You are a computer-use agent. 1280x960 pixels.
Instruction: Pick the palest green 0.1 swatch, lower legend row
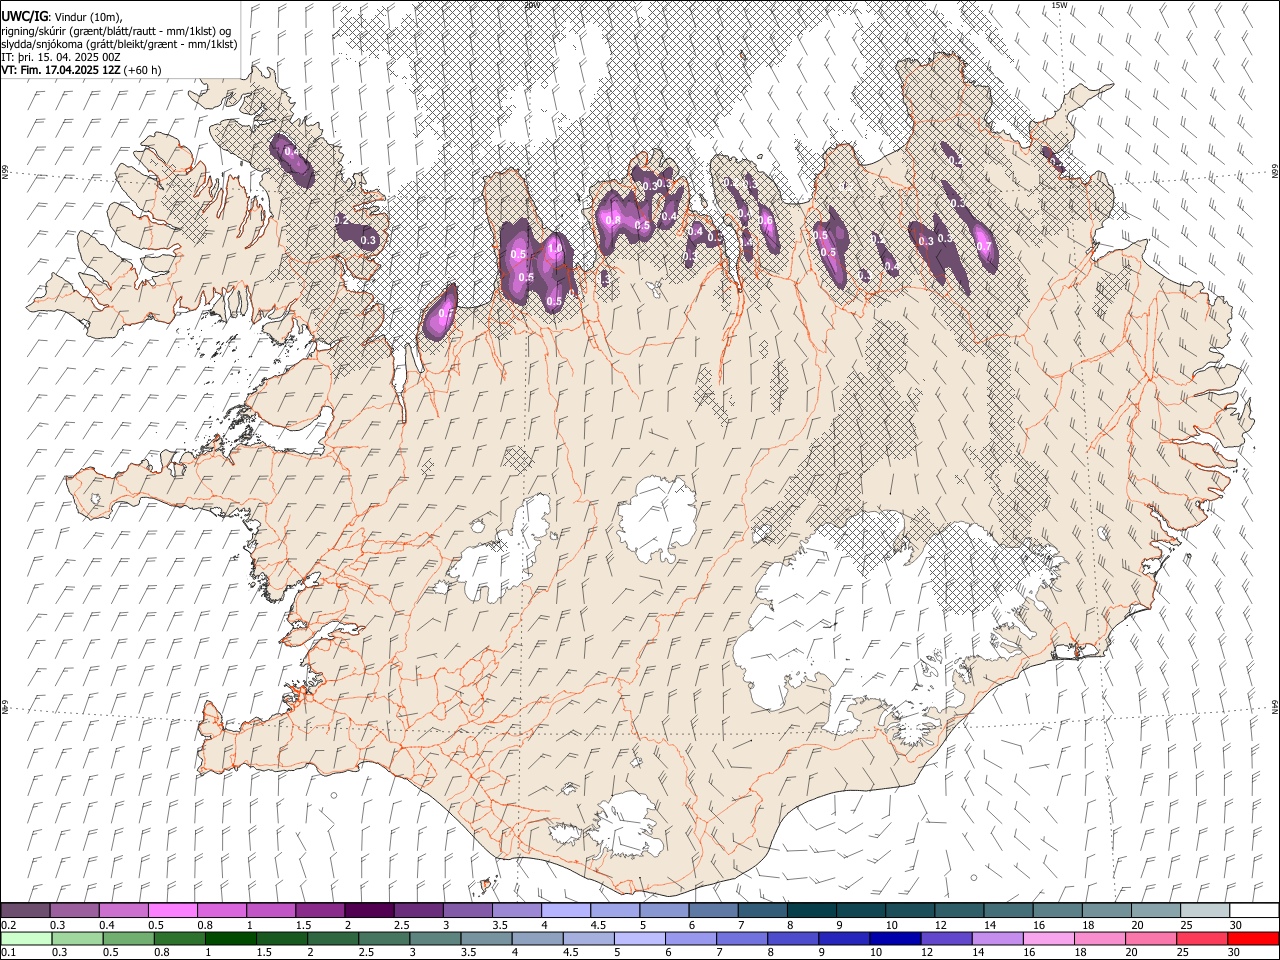(x=26, y=938)
